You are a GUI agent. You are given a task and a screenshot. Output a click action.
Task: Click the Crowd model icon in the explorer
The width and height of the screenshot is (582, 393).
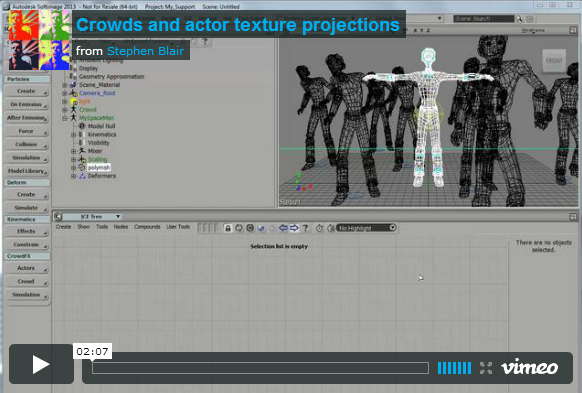point(74,109)
